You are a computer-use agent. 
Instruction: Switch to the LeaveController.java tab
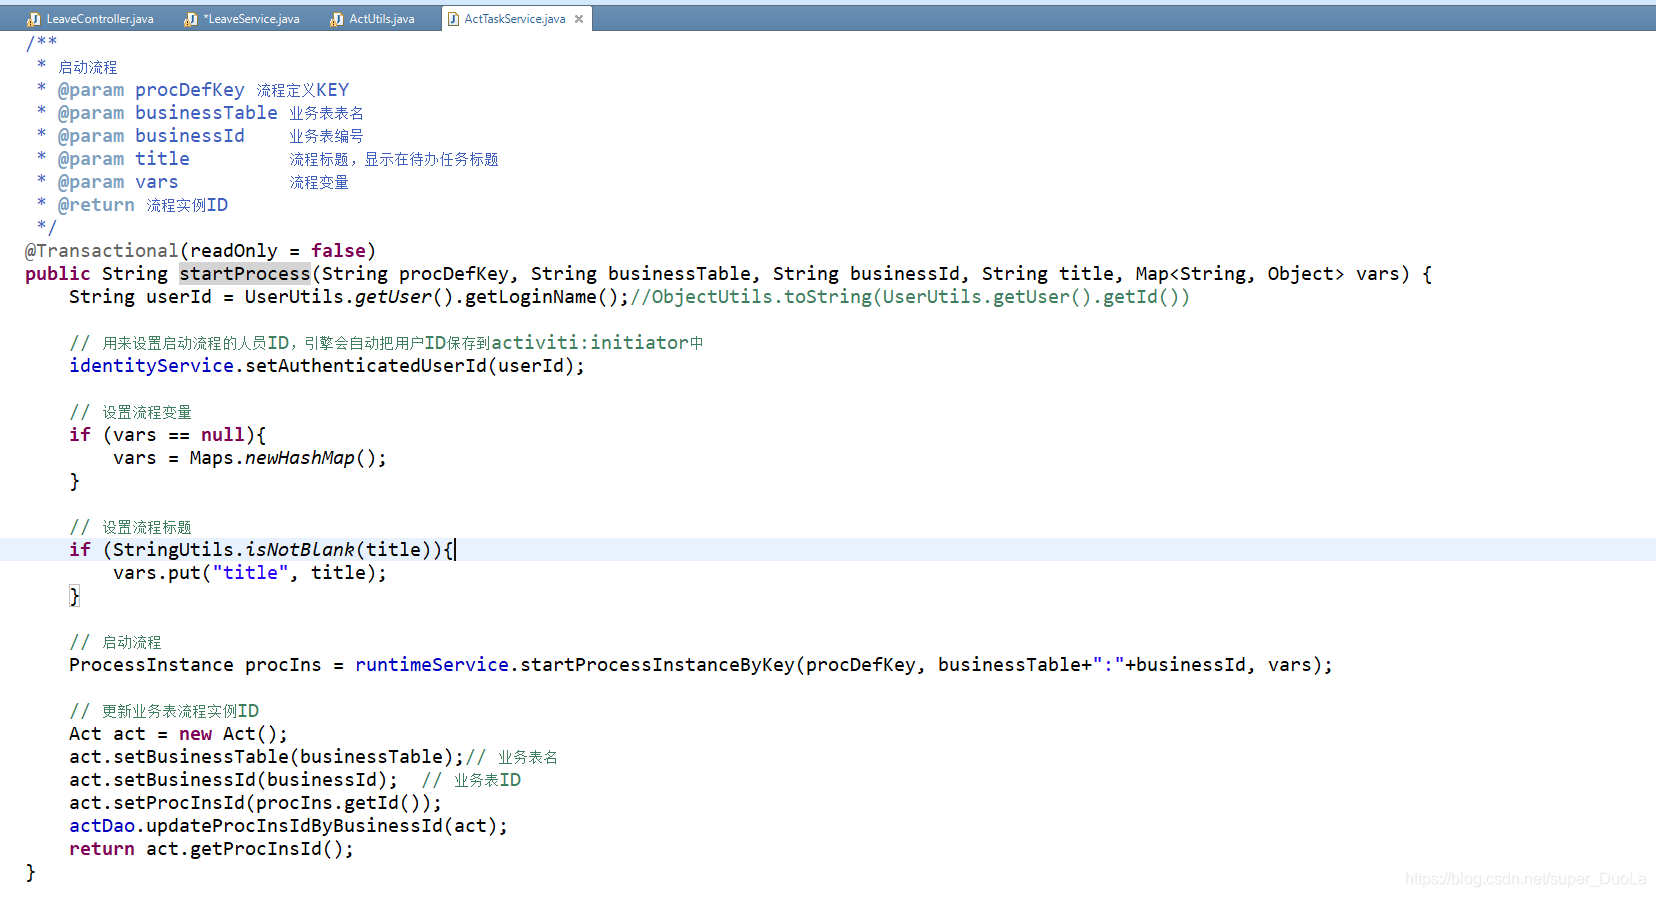[x=90, y=19]
